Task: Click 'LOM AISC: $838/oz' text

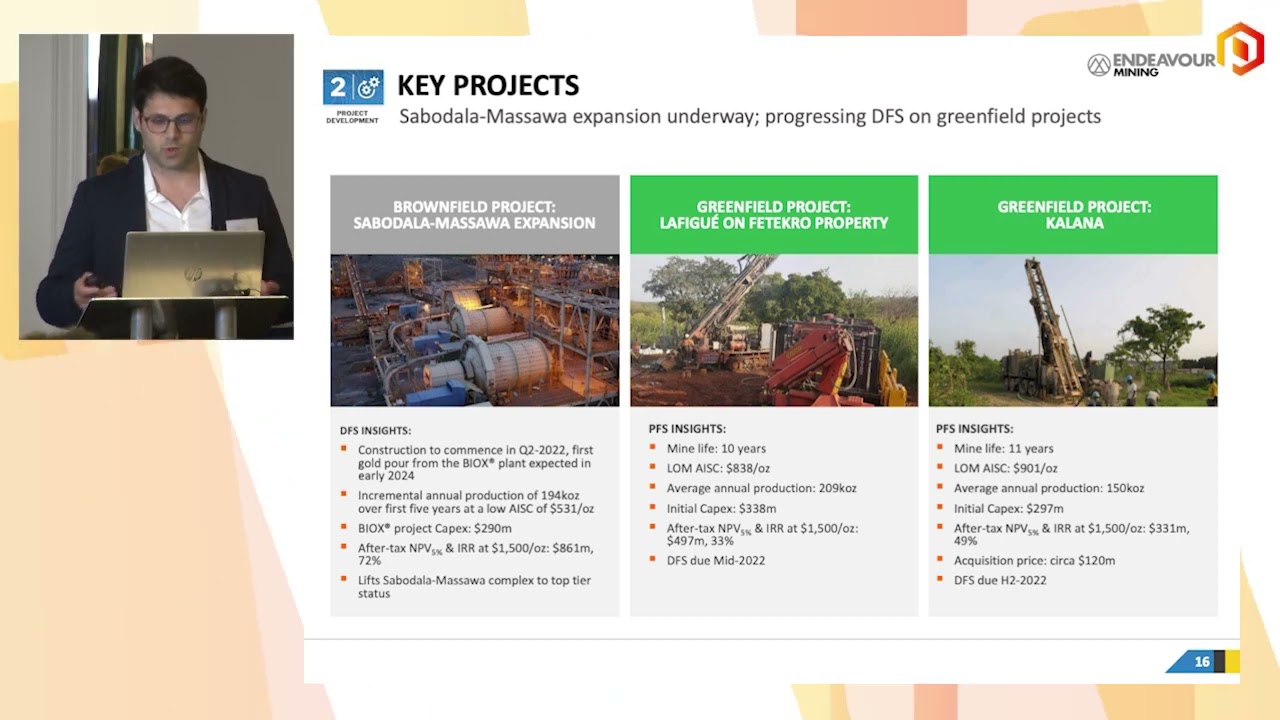Action: 719,468
